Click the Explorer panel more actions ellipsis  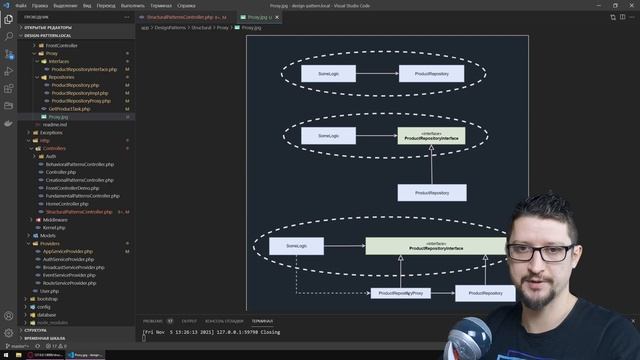pyautogui.click(x=127, y=17)
